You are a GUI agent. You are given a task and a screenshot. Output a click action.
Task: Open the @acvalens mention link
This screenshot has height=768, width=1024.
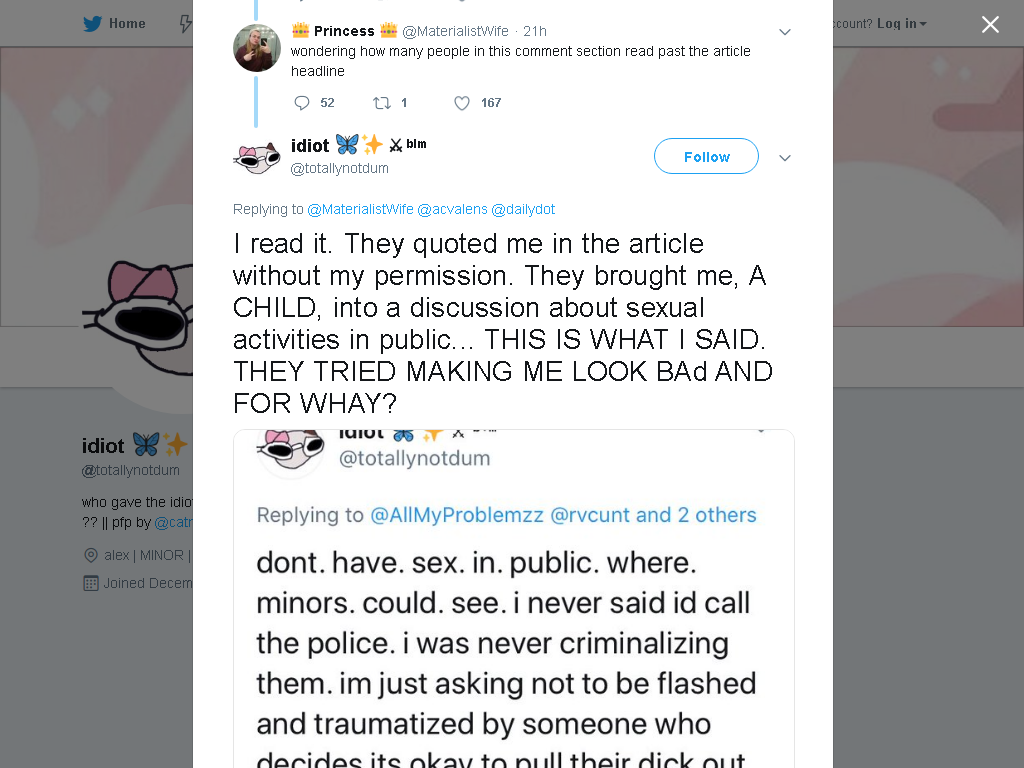tap(452, 209)
